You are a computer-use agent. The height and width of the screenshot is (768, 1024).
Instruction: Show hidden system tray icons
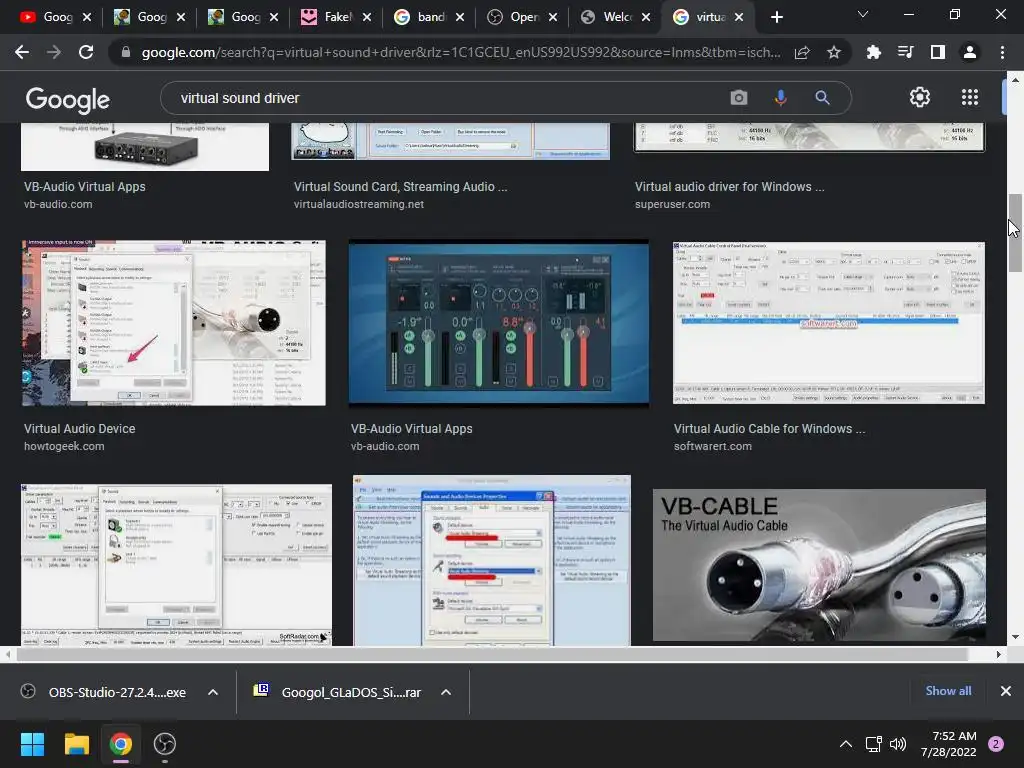(846, 744)
